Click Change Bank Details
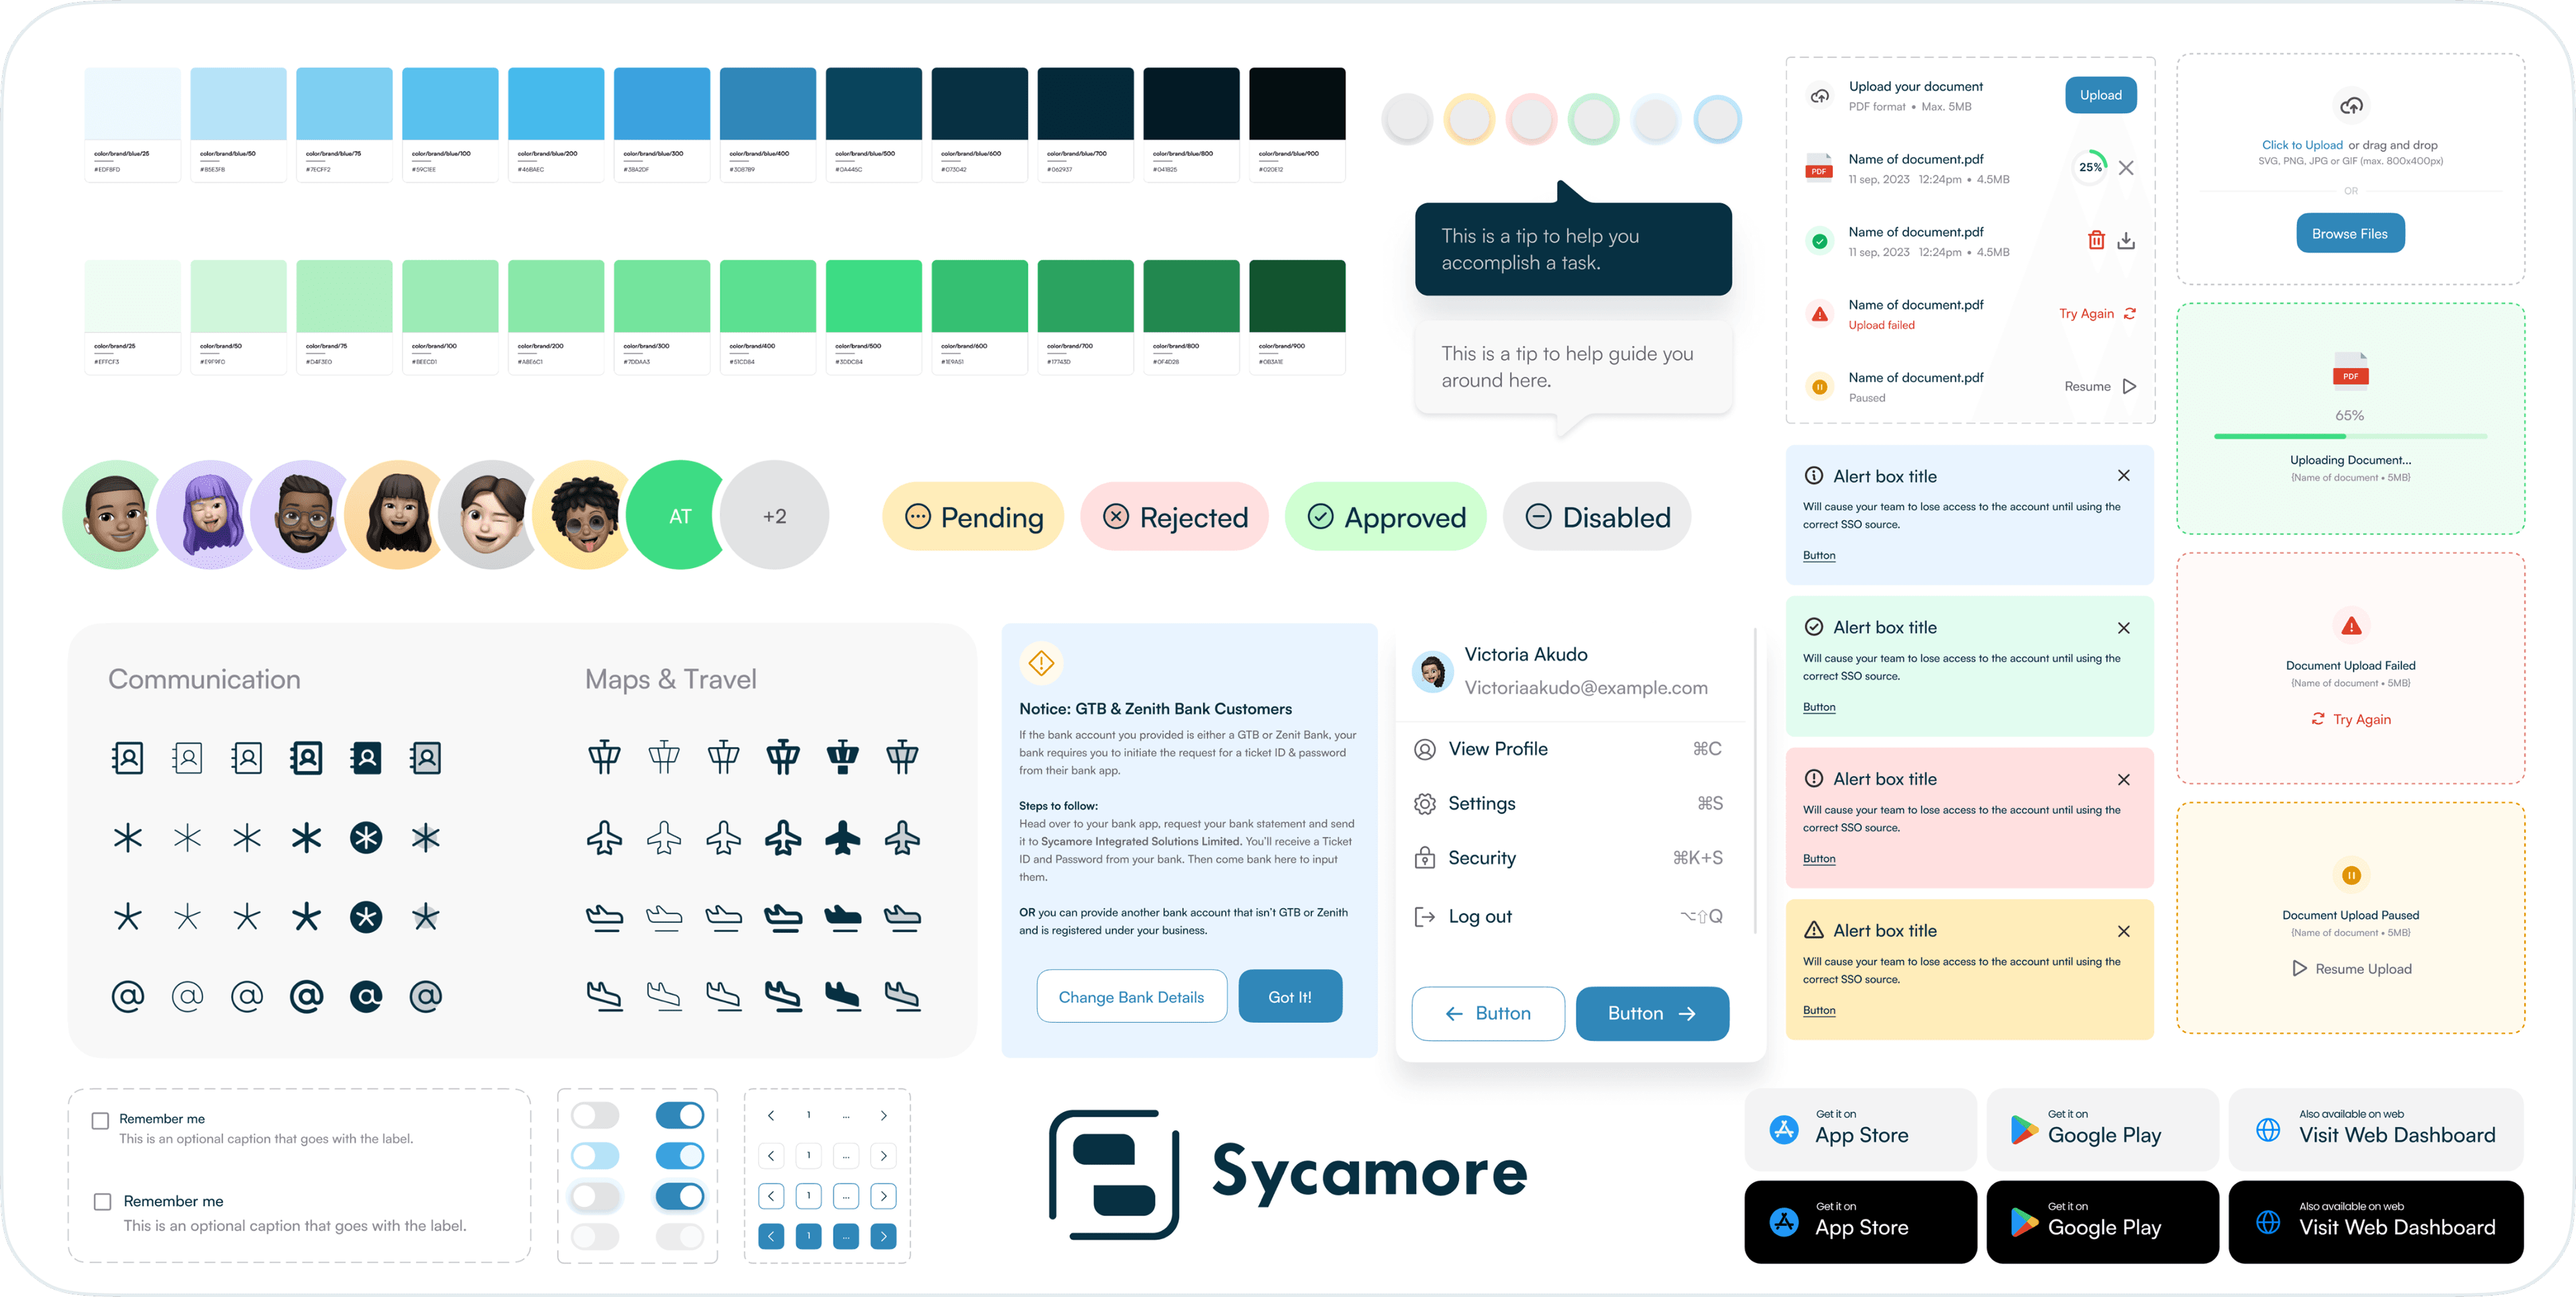This screenshot has height=1297, width=2576. (1131, 997)
